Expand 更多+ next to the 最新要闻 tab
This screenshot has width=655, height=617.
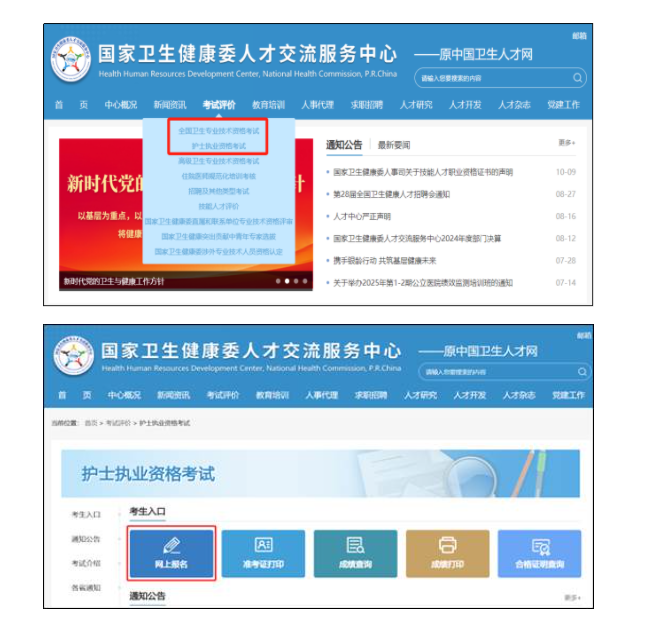pos(567,144)
